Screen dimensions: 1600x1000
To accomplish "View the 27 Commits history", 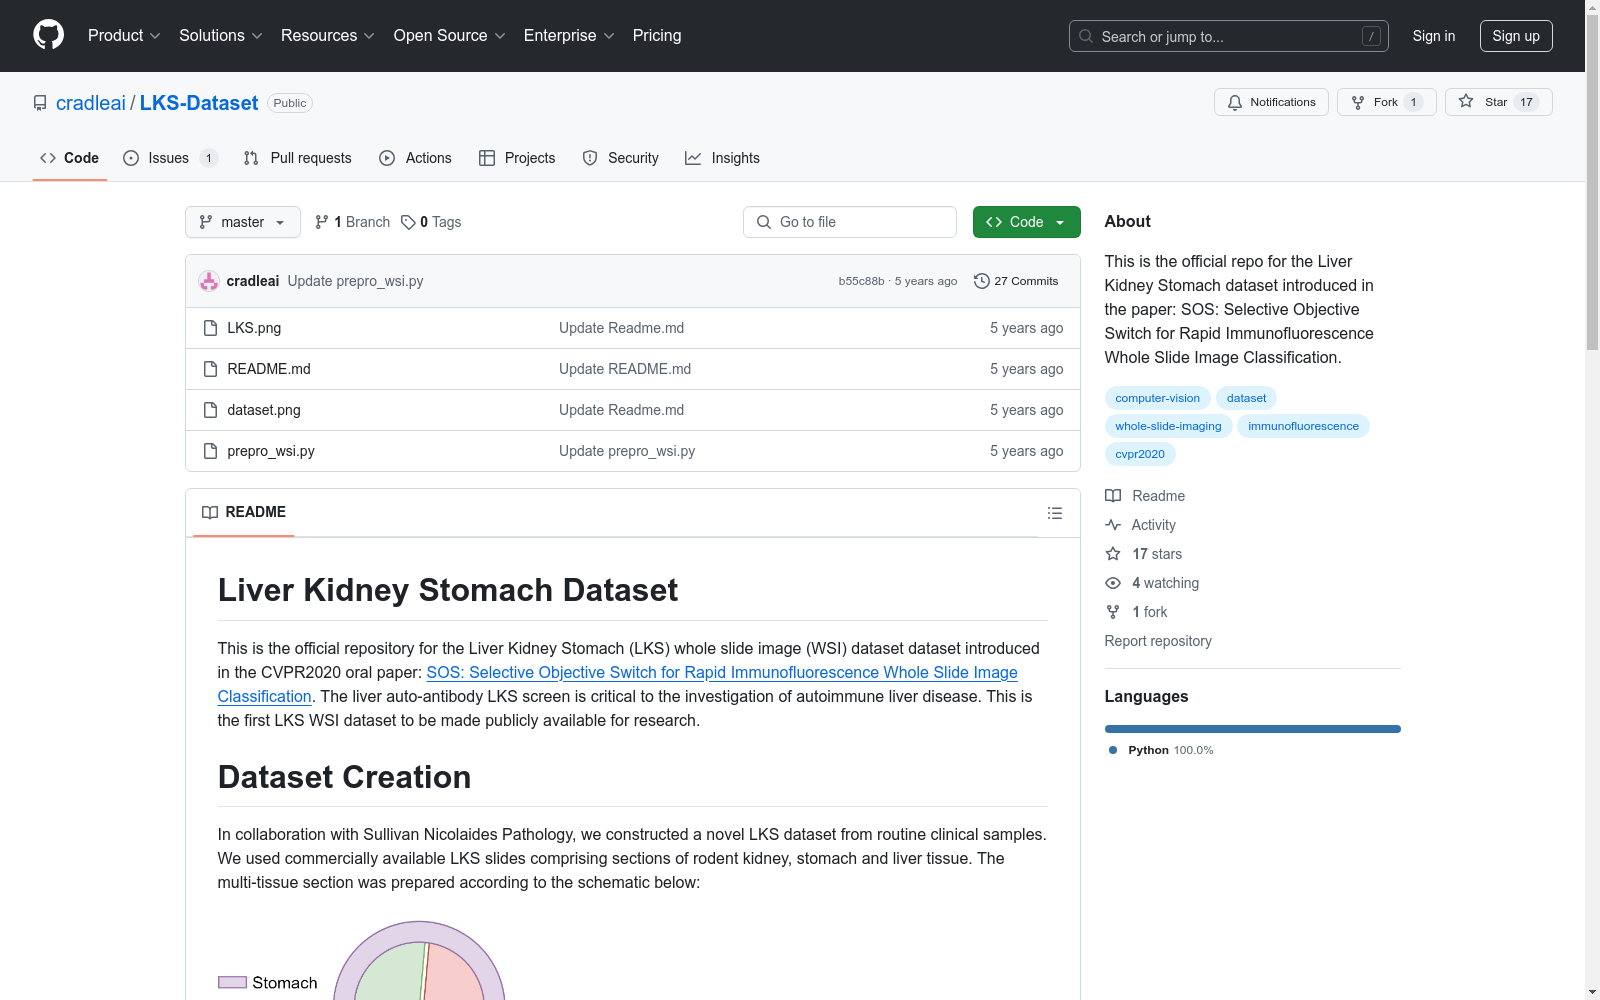I will pyautogui.click(x=1016, y=281).
